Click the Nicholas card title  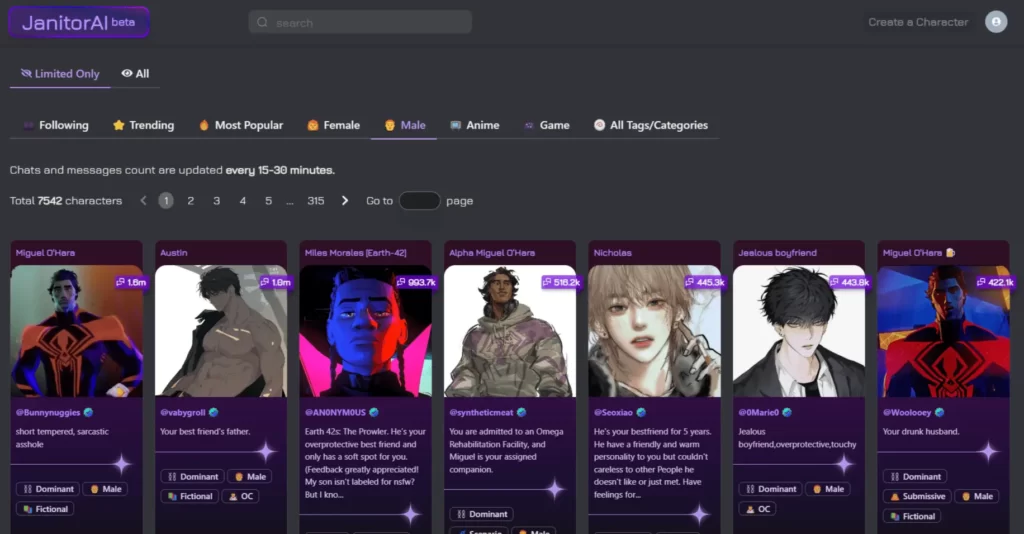[613, 253]
